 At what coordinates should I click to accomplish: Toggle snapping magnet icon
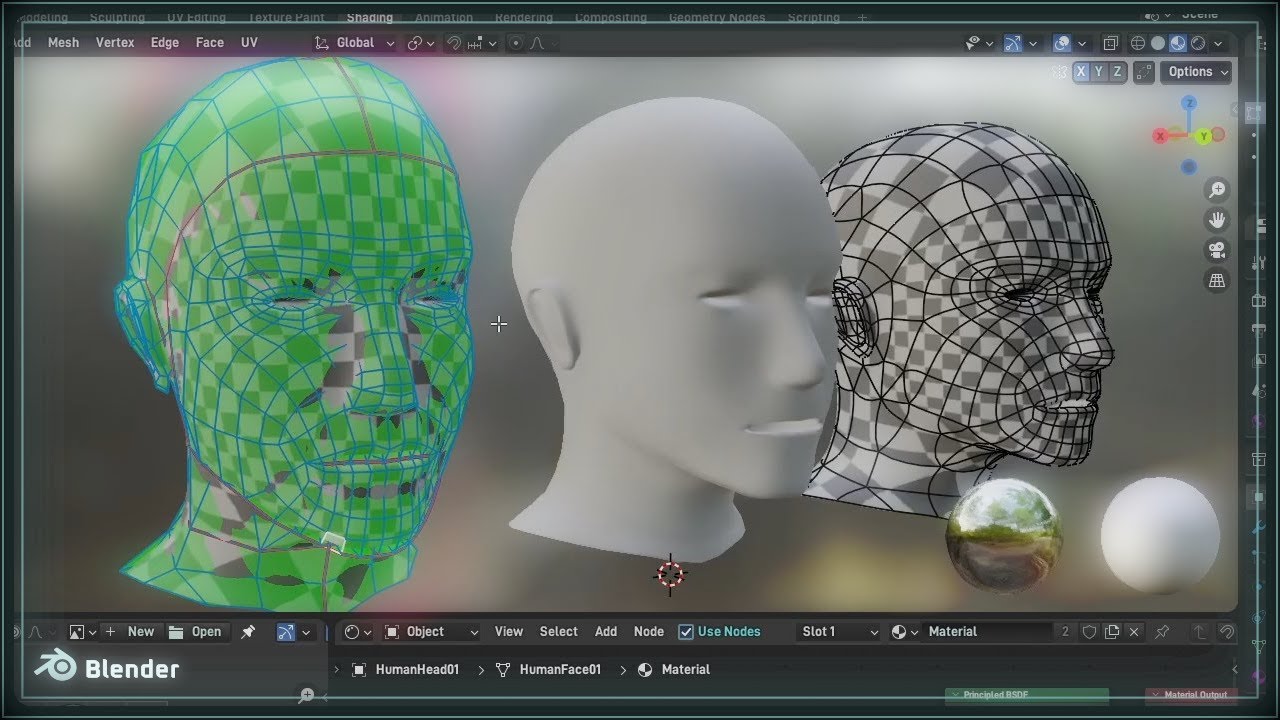point(454,43)
